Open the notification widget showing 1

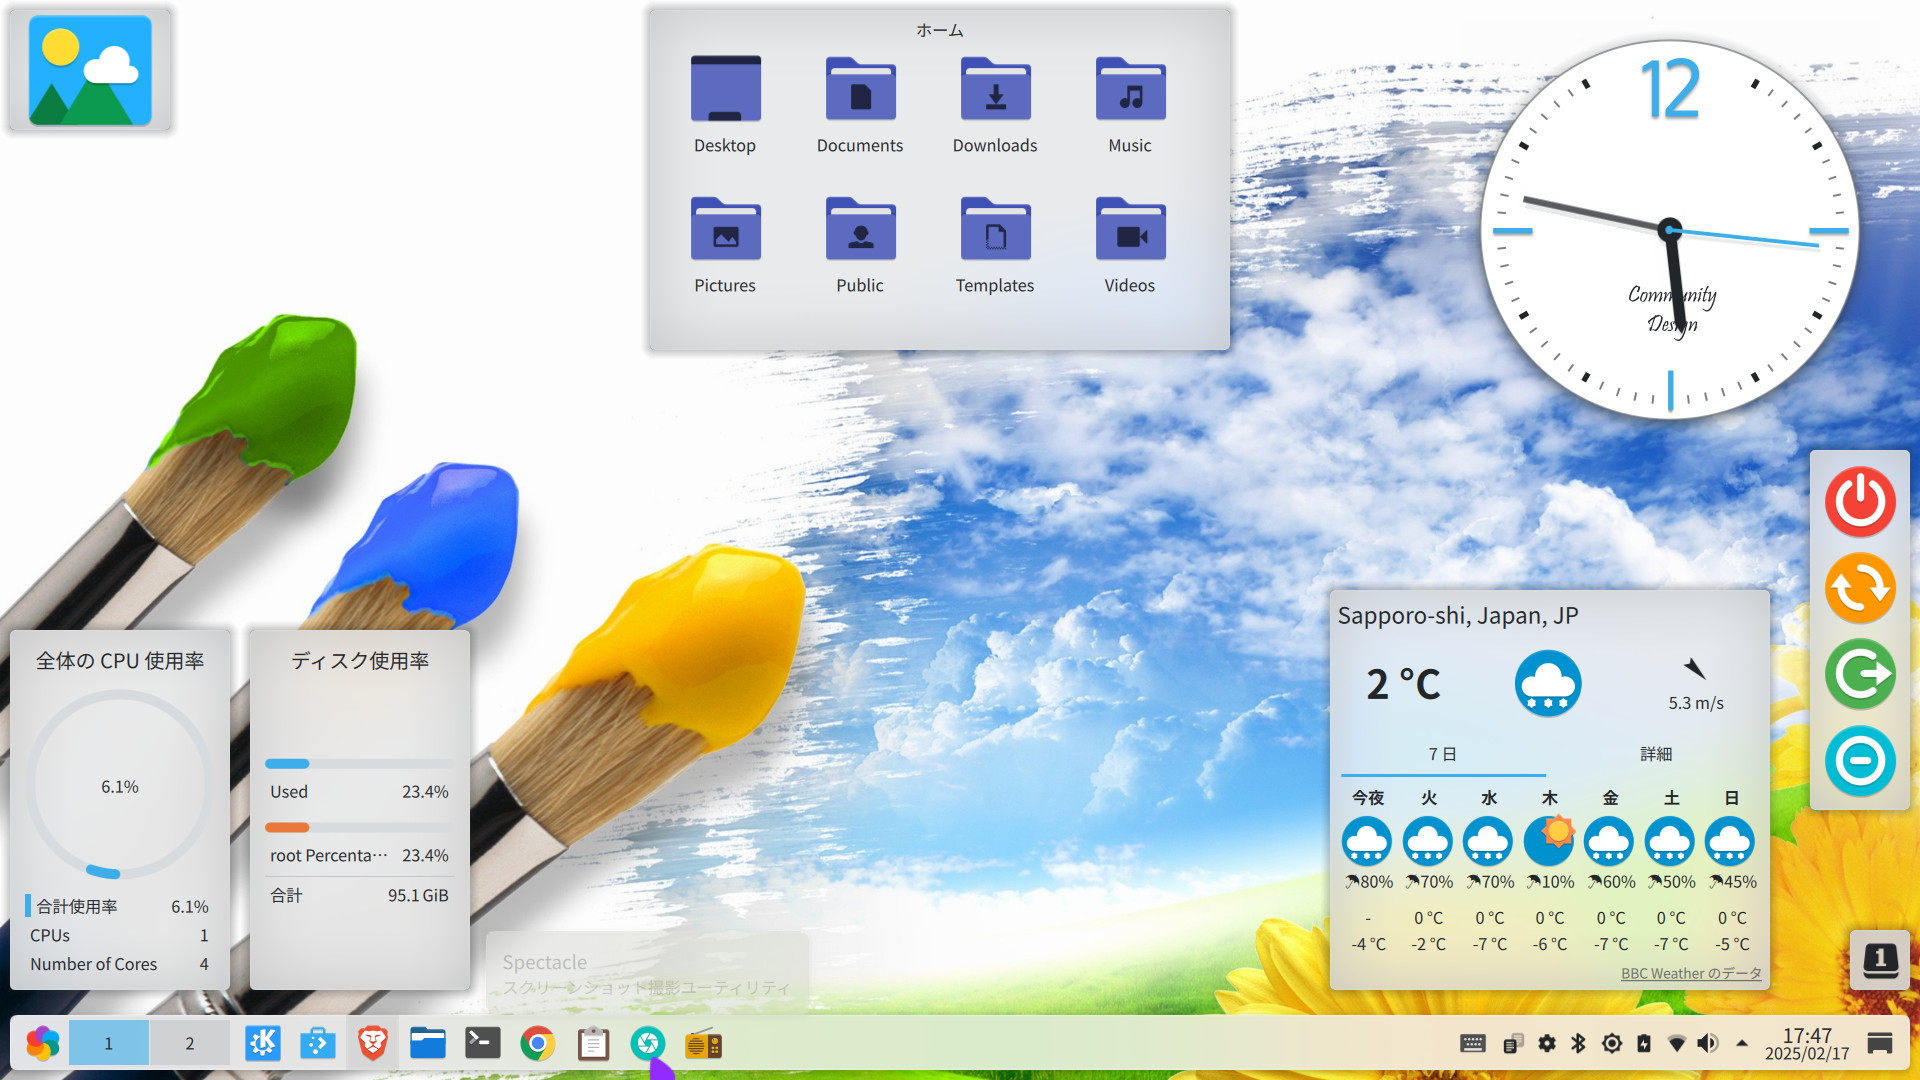tap(1880, 960)
